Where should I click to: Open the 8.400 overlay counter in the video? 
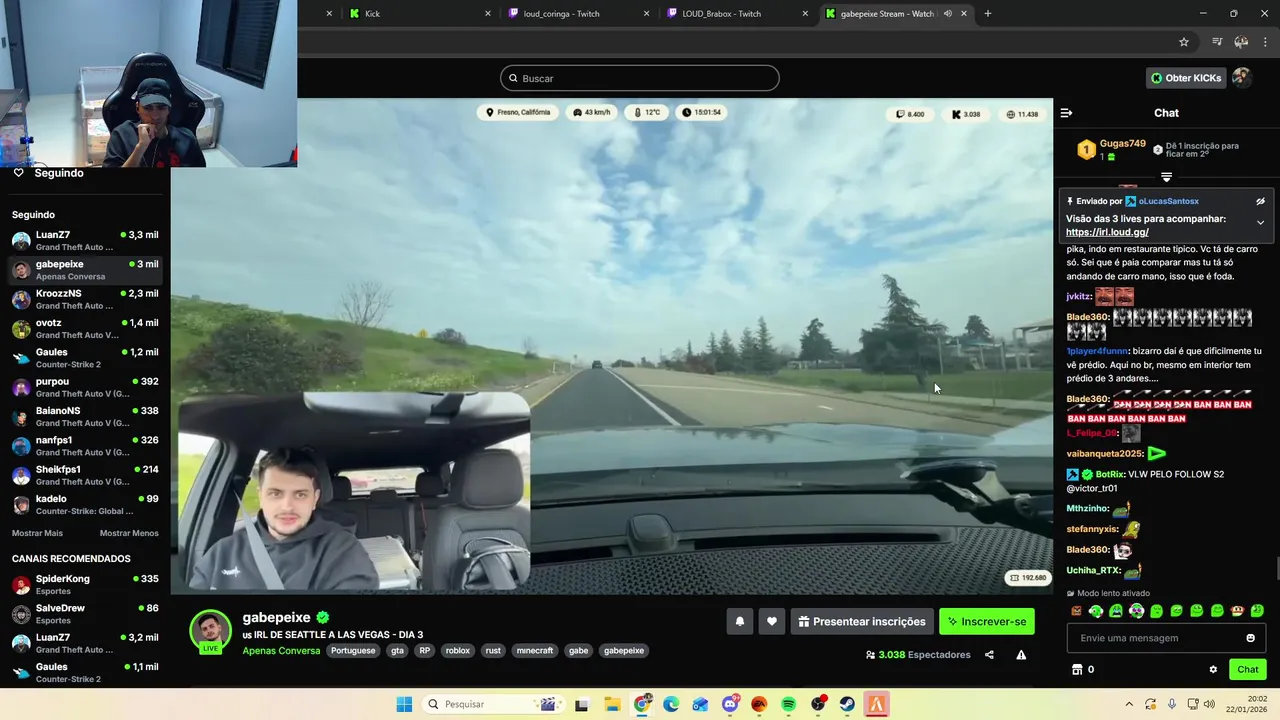[910, 114]
